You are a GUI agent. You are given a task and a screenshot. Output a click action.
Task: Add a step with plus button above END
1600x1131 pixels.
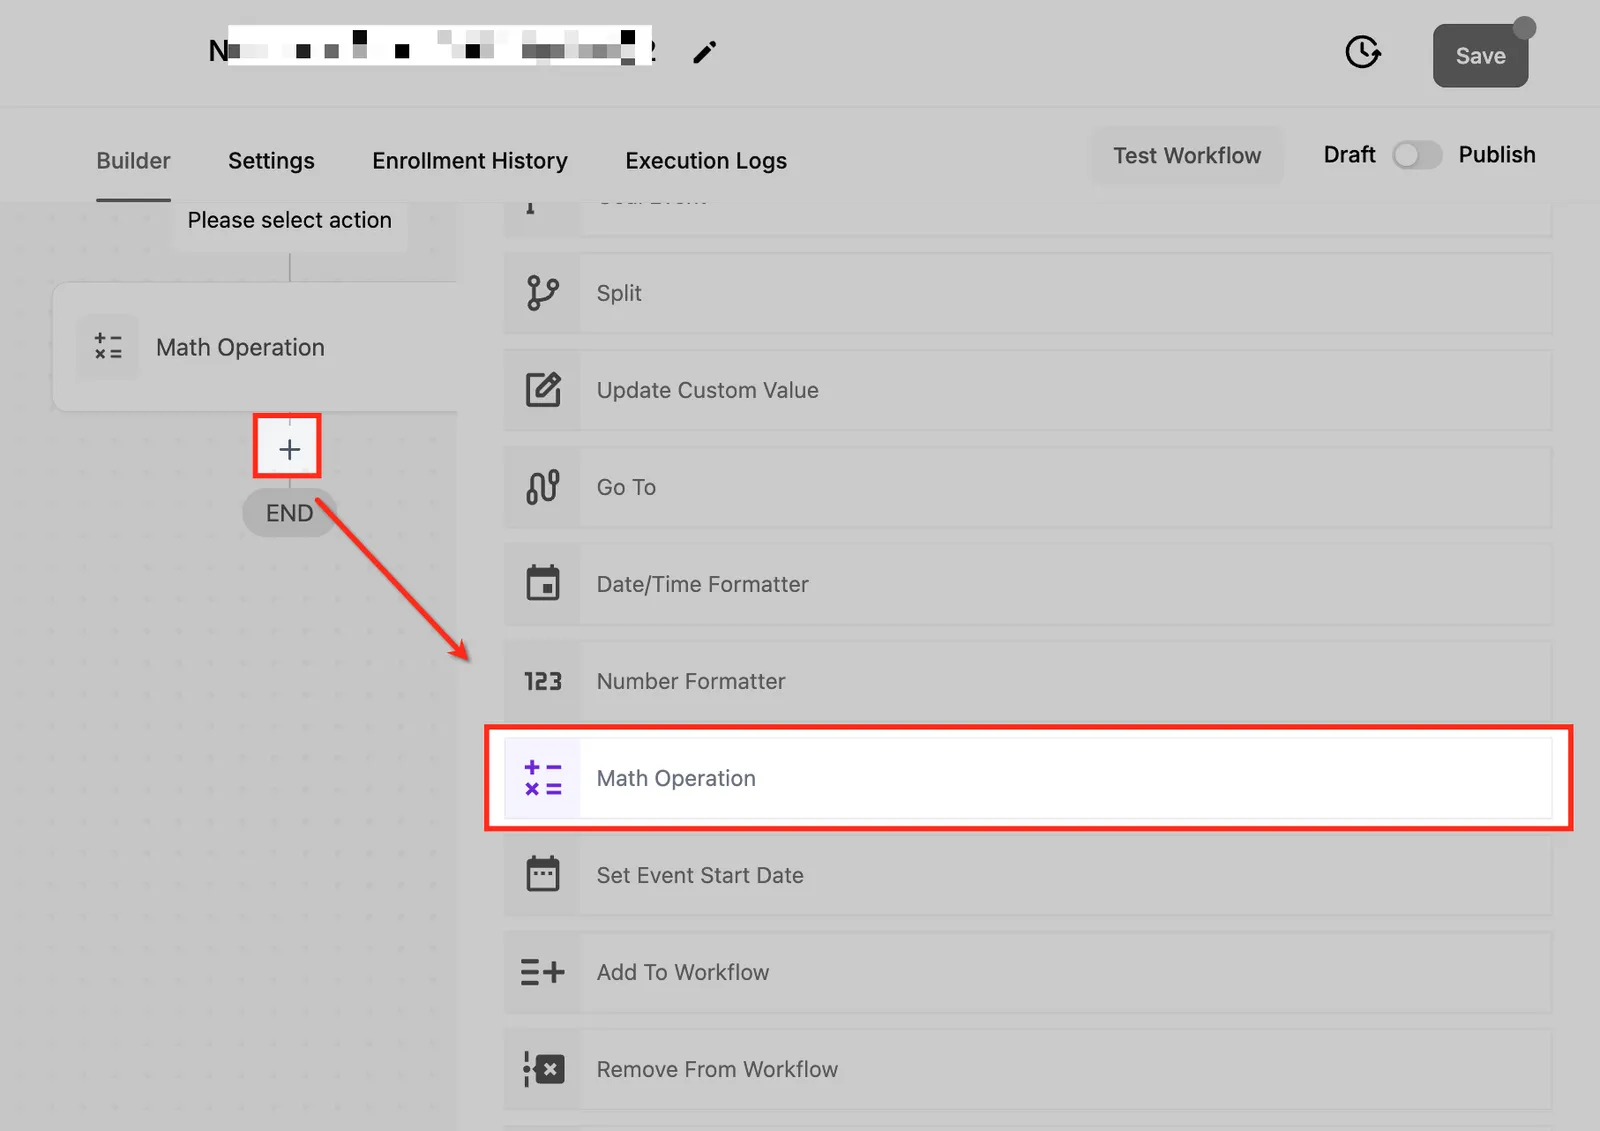tap(289, 449)
